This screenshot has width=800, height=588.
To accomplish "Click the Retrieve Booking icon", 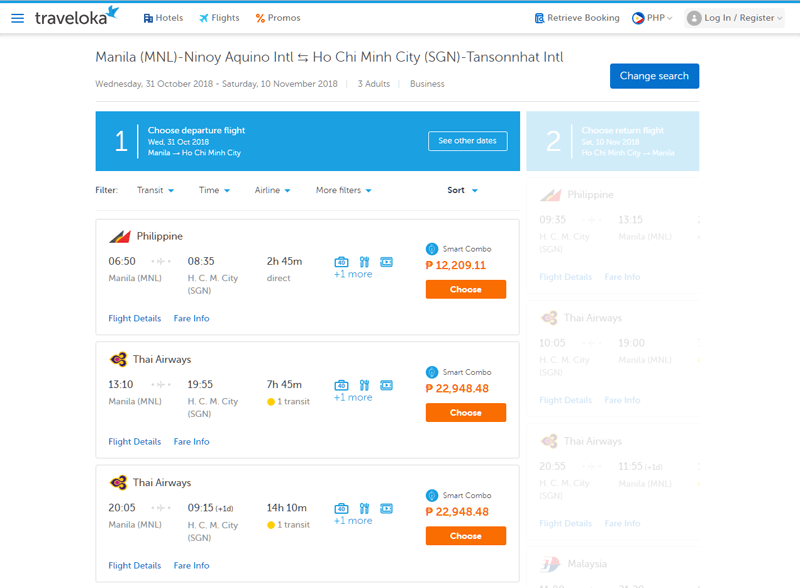I will pyautogui.click(x=539, y=18).
